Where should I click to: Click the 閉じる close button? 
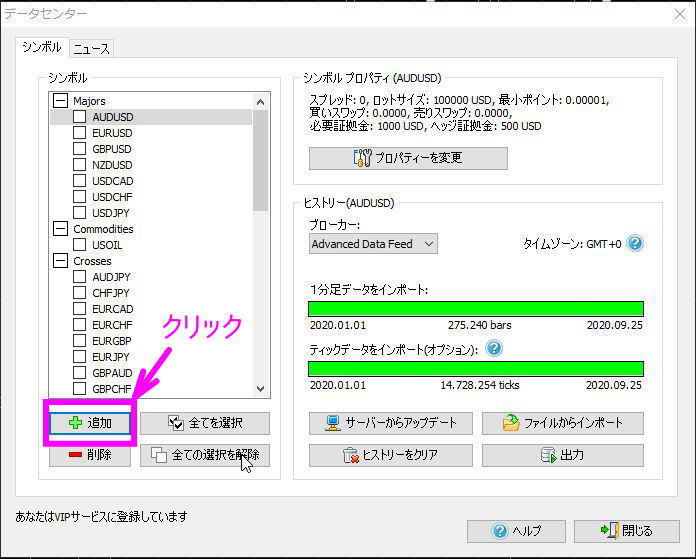pos(627,531)
